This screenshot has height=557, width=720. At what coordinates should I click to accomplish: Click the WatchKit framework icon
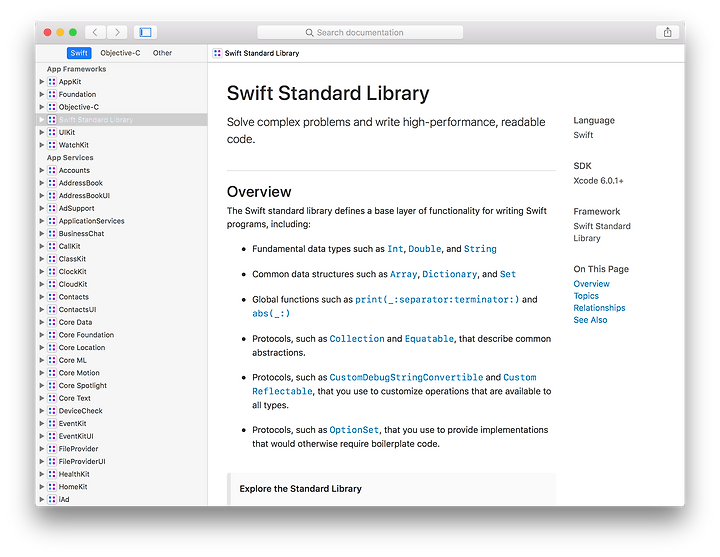pyautogui.click(x=52, y=145)
